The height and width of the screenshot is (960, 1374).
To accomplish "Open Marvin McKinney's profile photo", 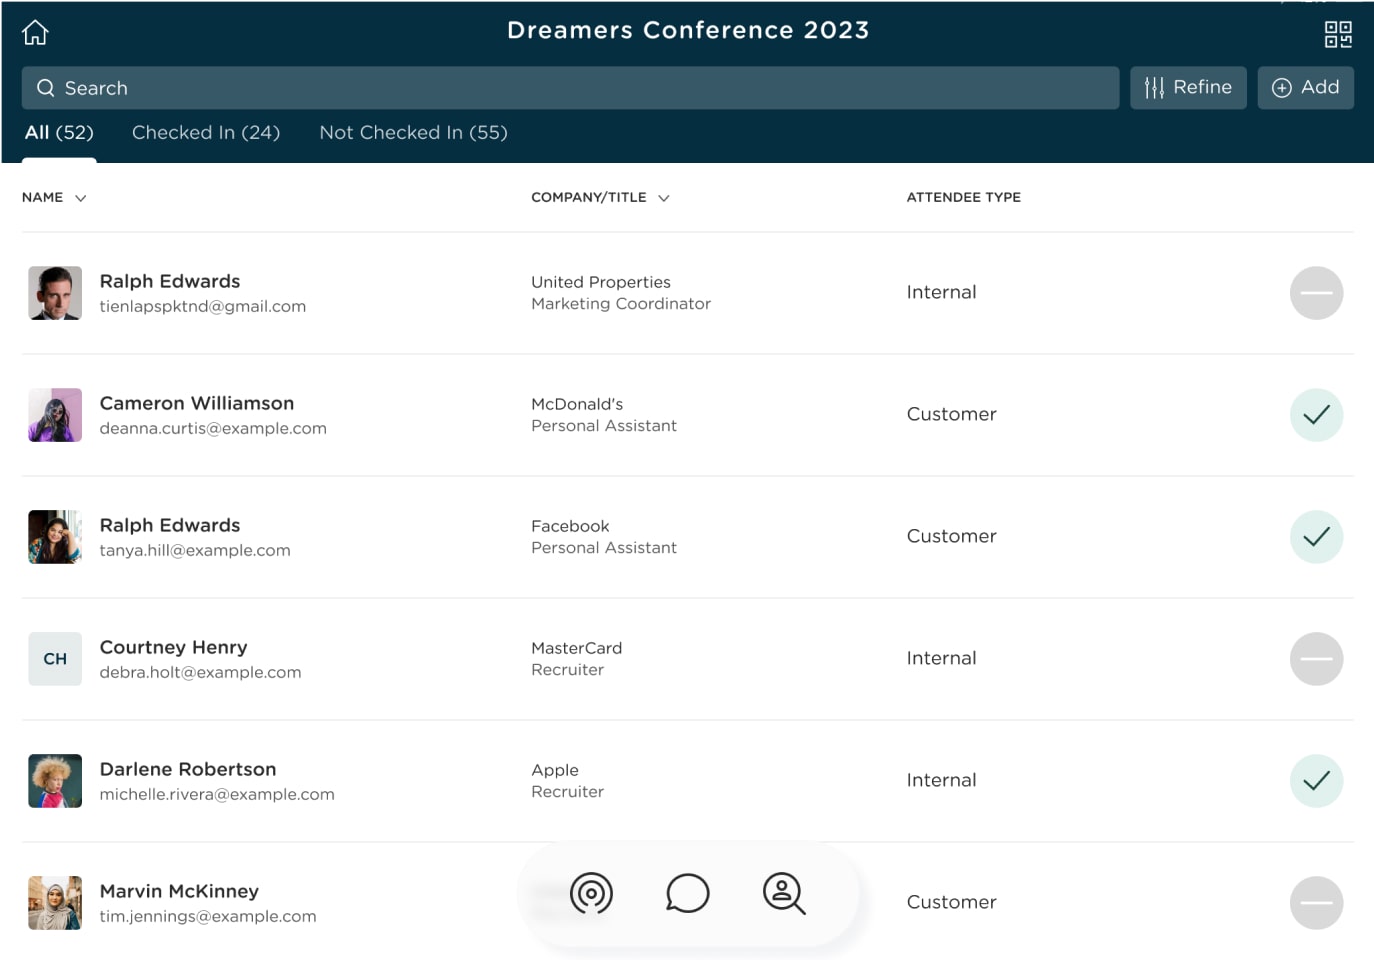I will click(x=55, y=903).
